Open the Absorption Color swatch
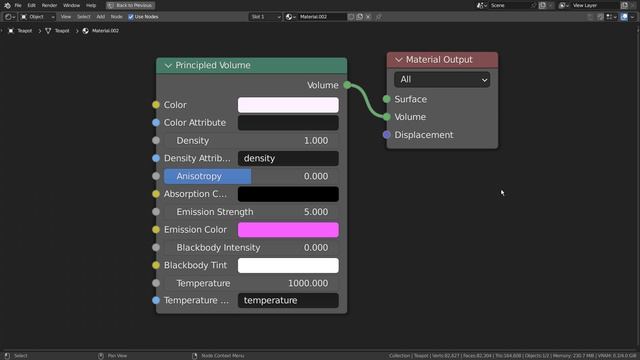 pyautogui.click(x=288, y=194)
